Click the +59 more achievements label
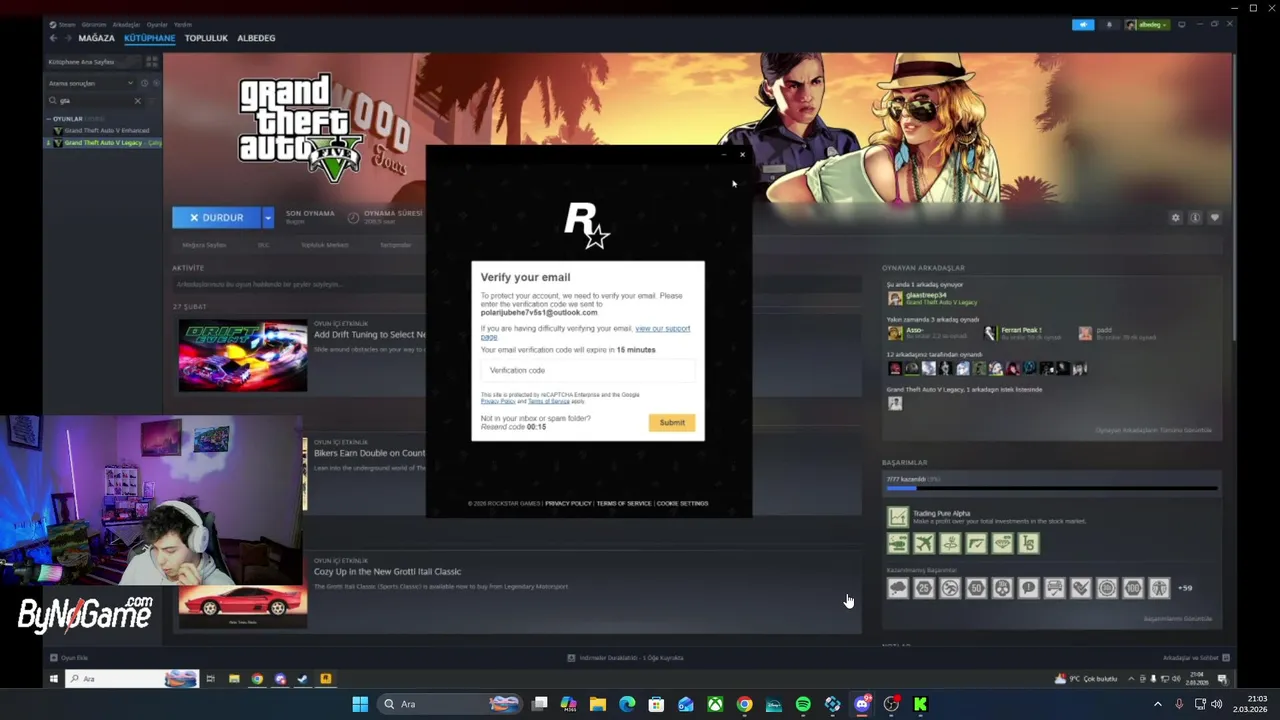Image resolution: width=1280 pixels, height=720 pixels. (1185, 588)
